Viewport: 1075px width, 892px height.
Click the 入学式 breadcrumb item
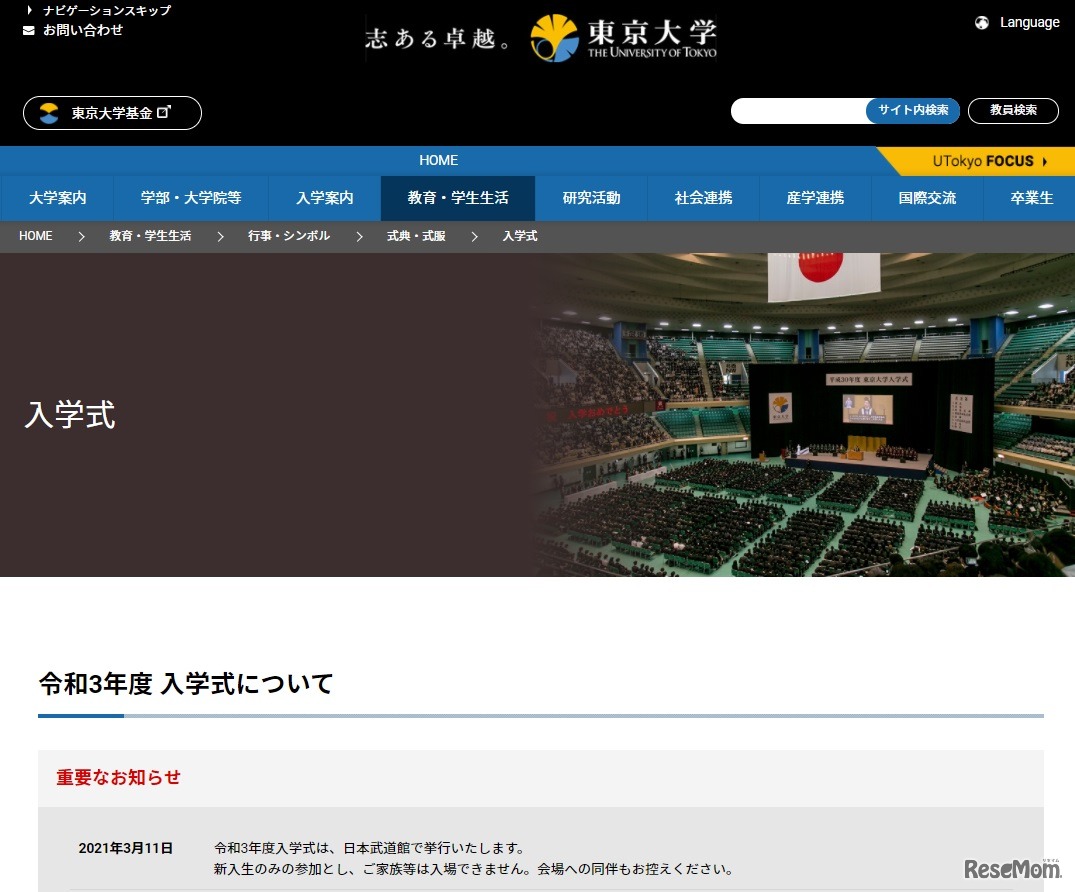(x=520, y=236)
